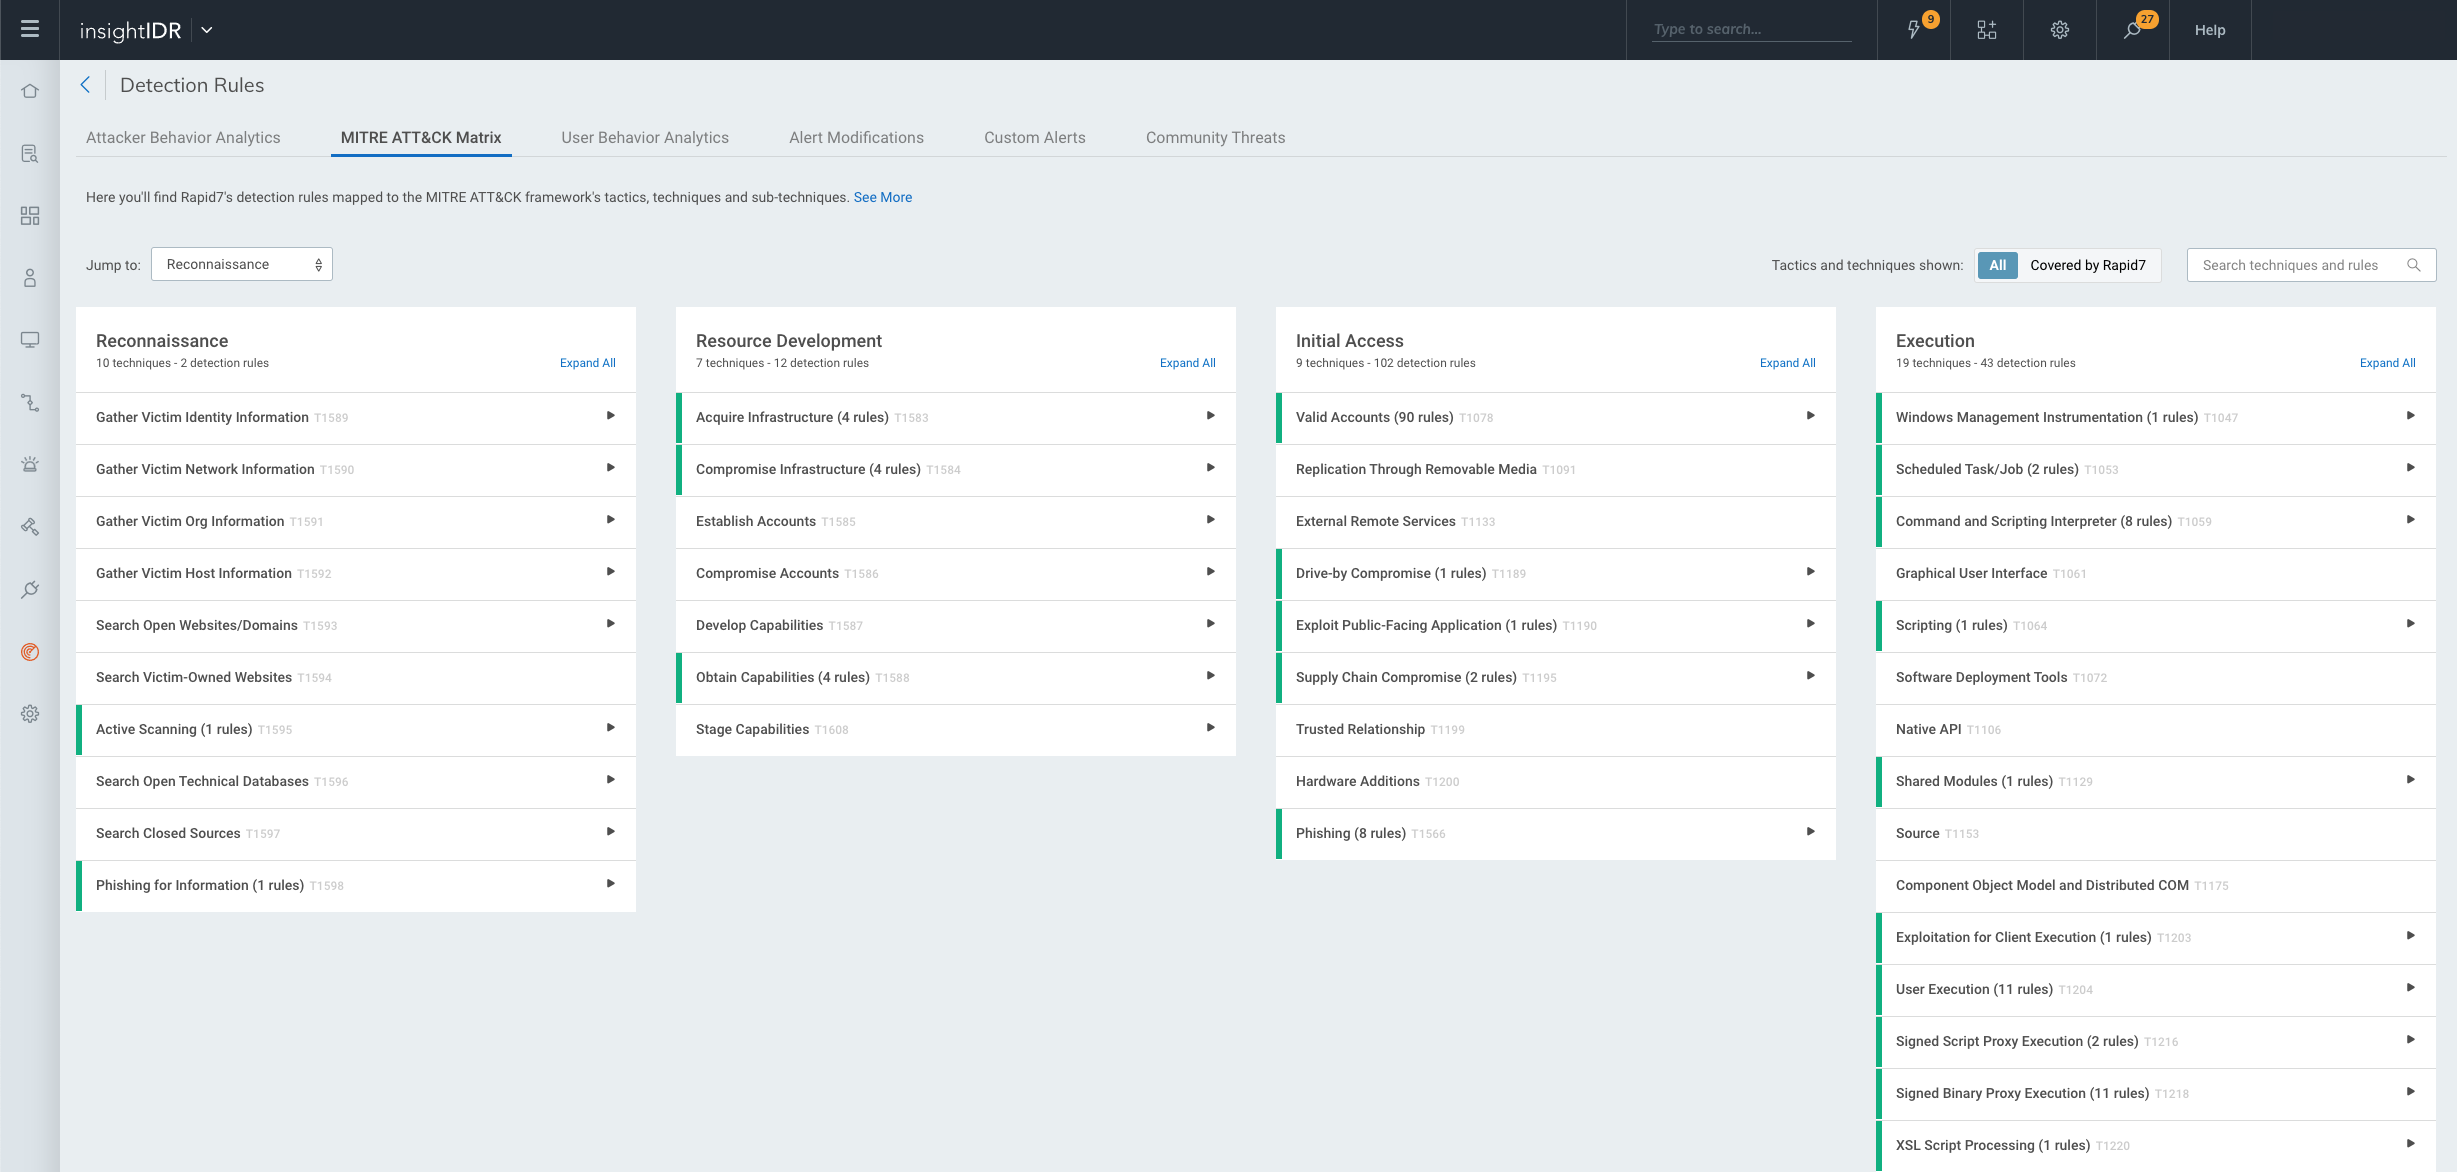Expand Valid Accounts (90 rules) row
This screenshot has width=2457, height=1172.
pyautogui.click(x=1810, y=416)
